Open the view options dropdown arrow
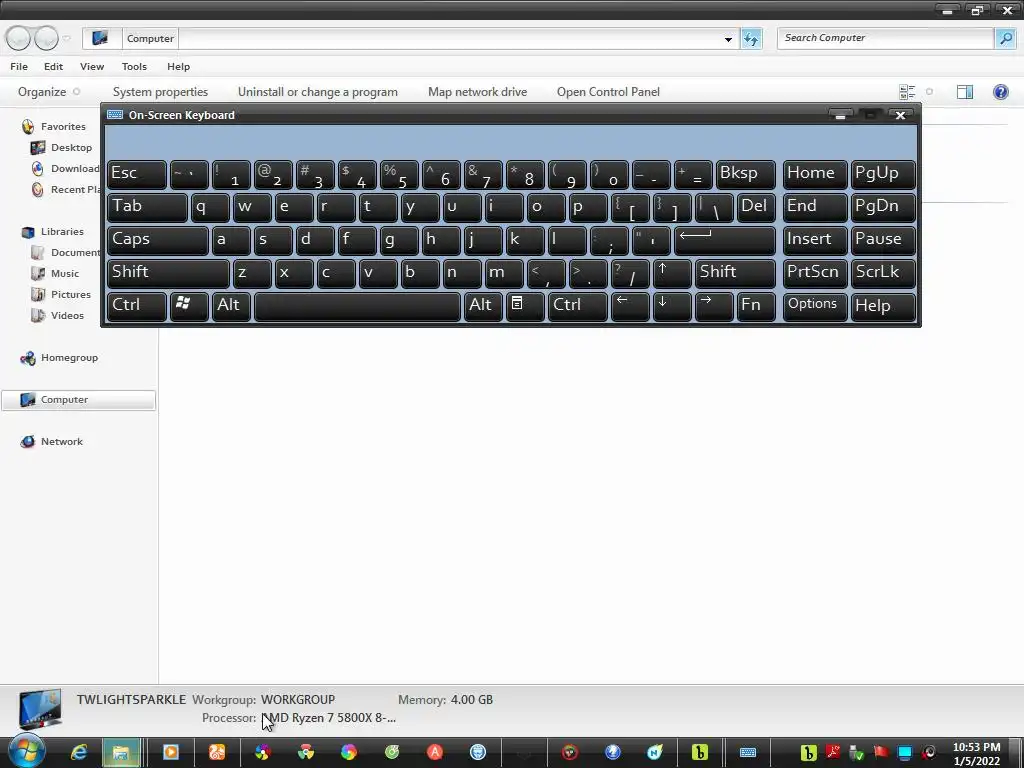Image resolution: width=1024 pixels, height=768 pixels. 929,92
